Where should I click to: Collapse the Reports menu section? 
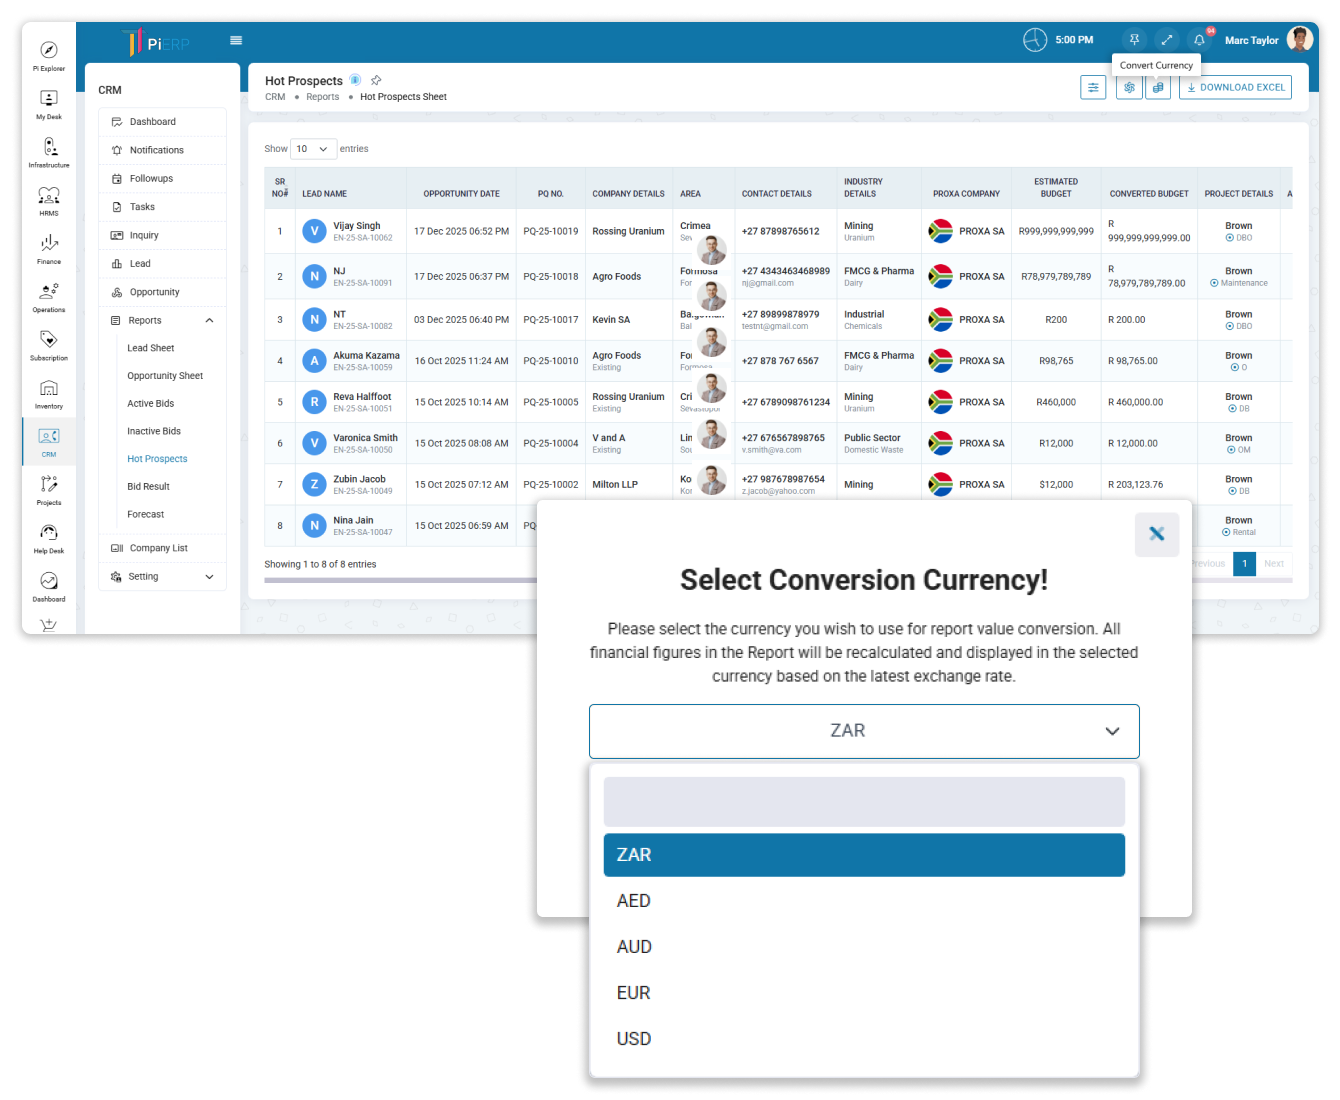coord(209,321)
